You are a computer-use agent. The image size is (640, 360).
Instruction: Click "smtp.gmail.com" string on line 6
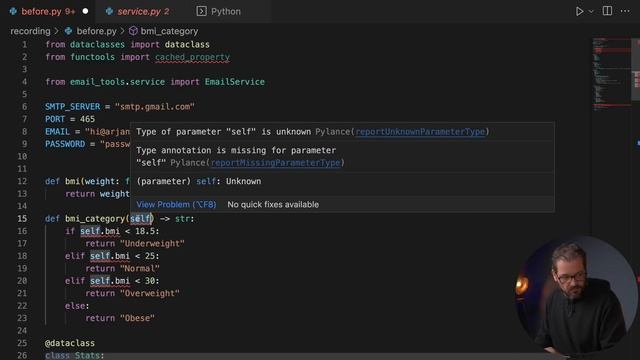pyautogui.click(x=155, y=107)
